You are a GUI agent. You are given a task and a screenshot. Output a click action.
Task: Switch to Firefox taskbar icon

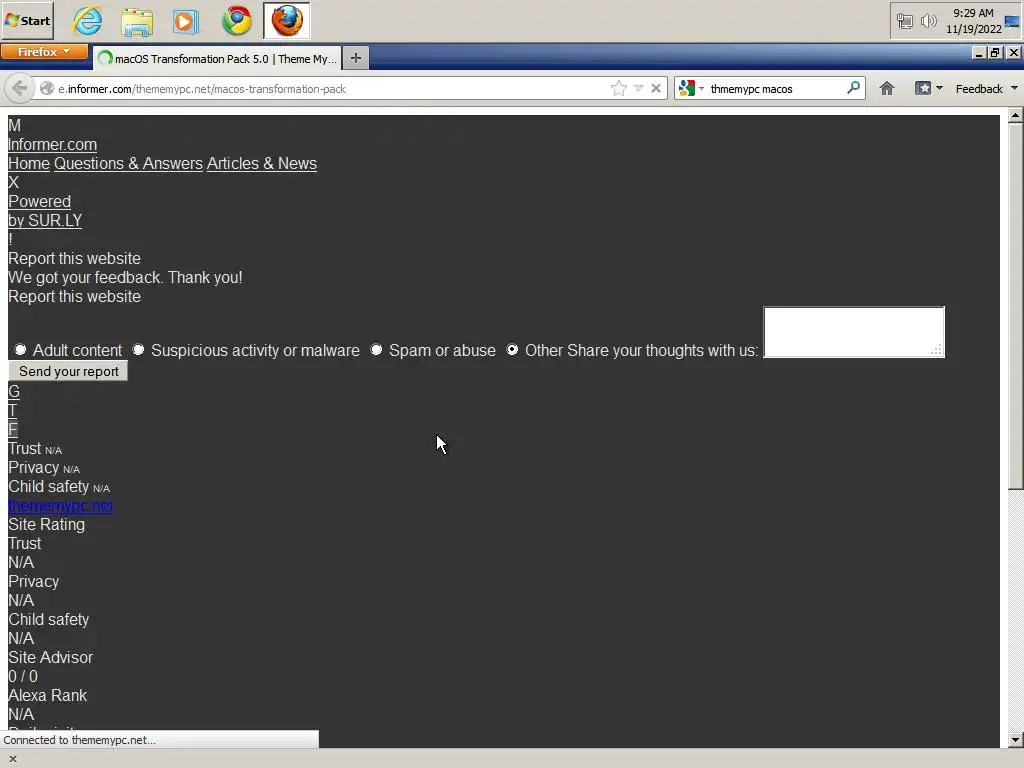pos(287,21)
